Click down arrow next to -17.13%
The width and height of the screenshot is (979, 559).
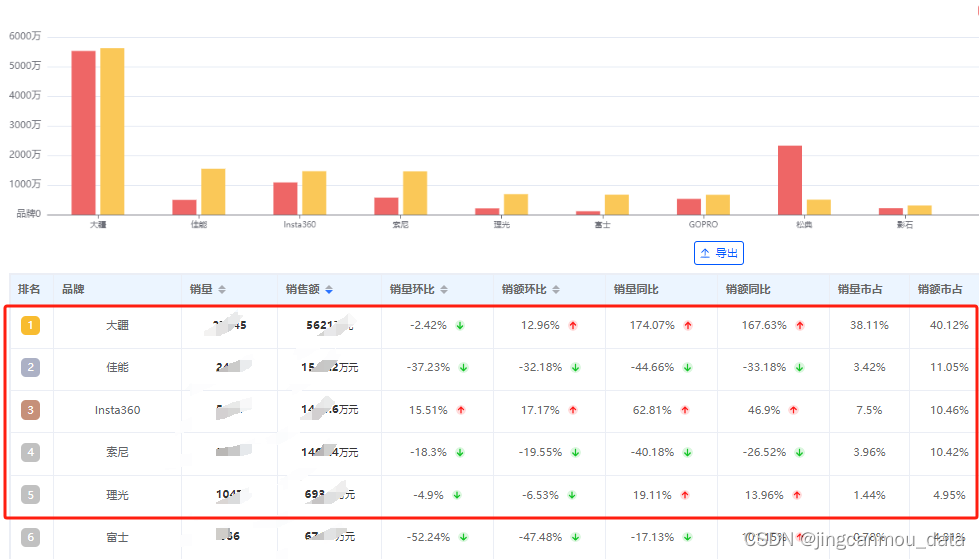click(687, 537)
